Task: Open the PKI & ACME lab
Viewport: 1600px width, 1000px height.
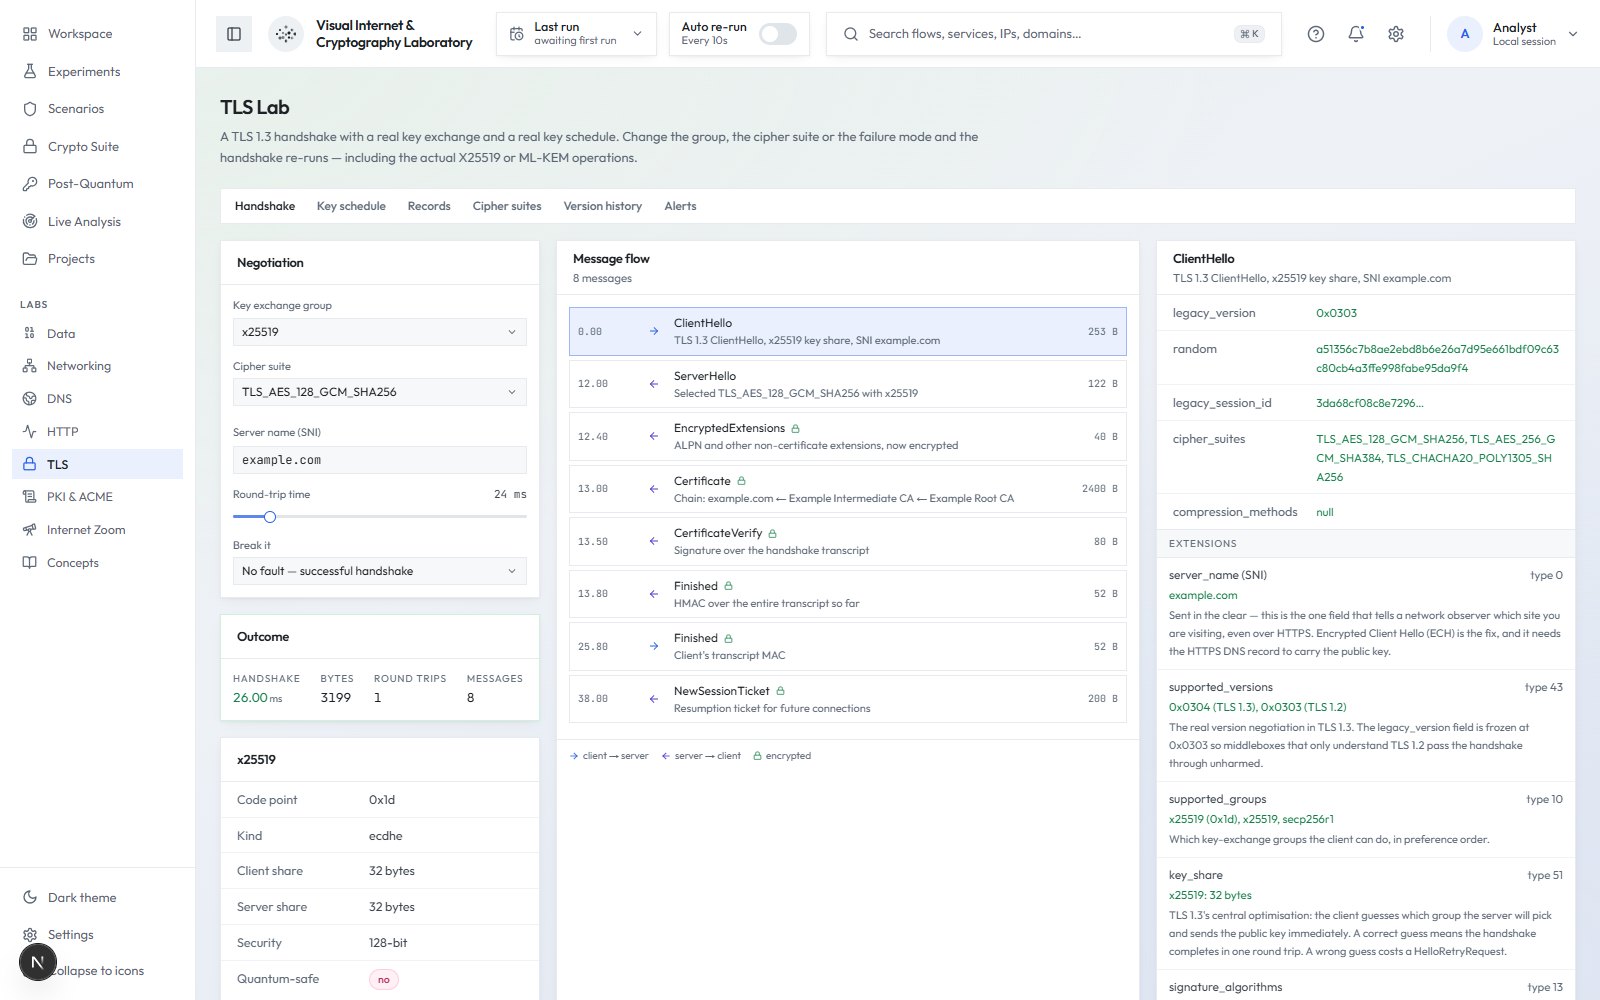Action: point(97,497)
